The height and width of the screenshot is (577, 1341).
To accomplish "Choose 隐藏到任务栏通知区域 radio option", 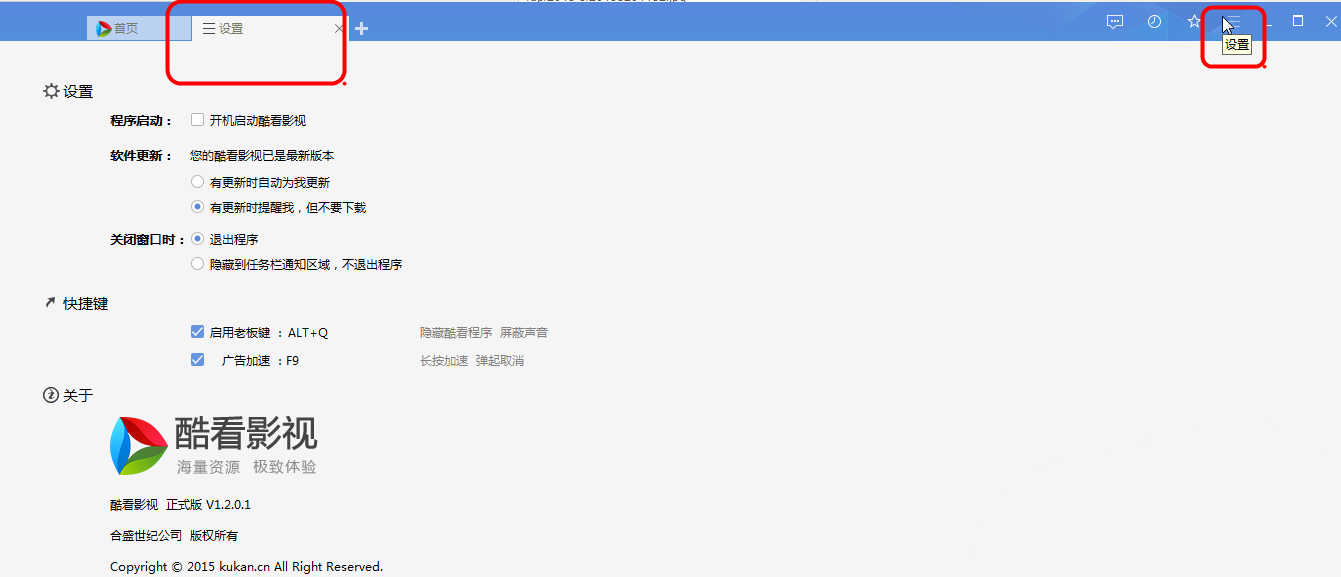I will click(x=197, y=264).
